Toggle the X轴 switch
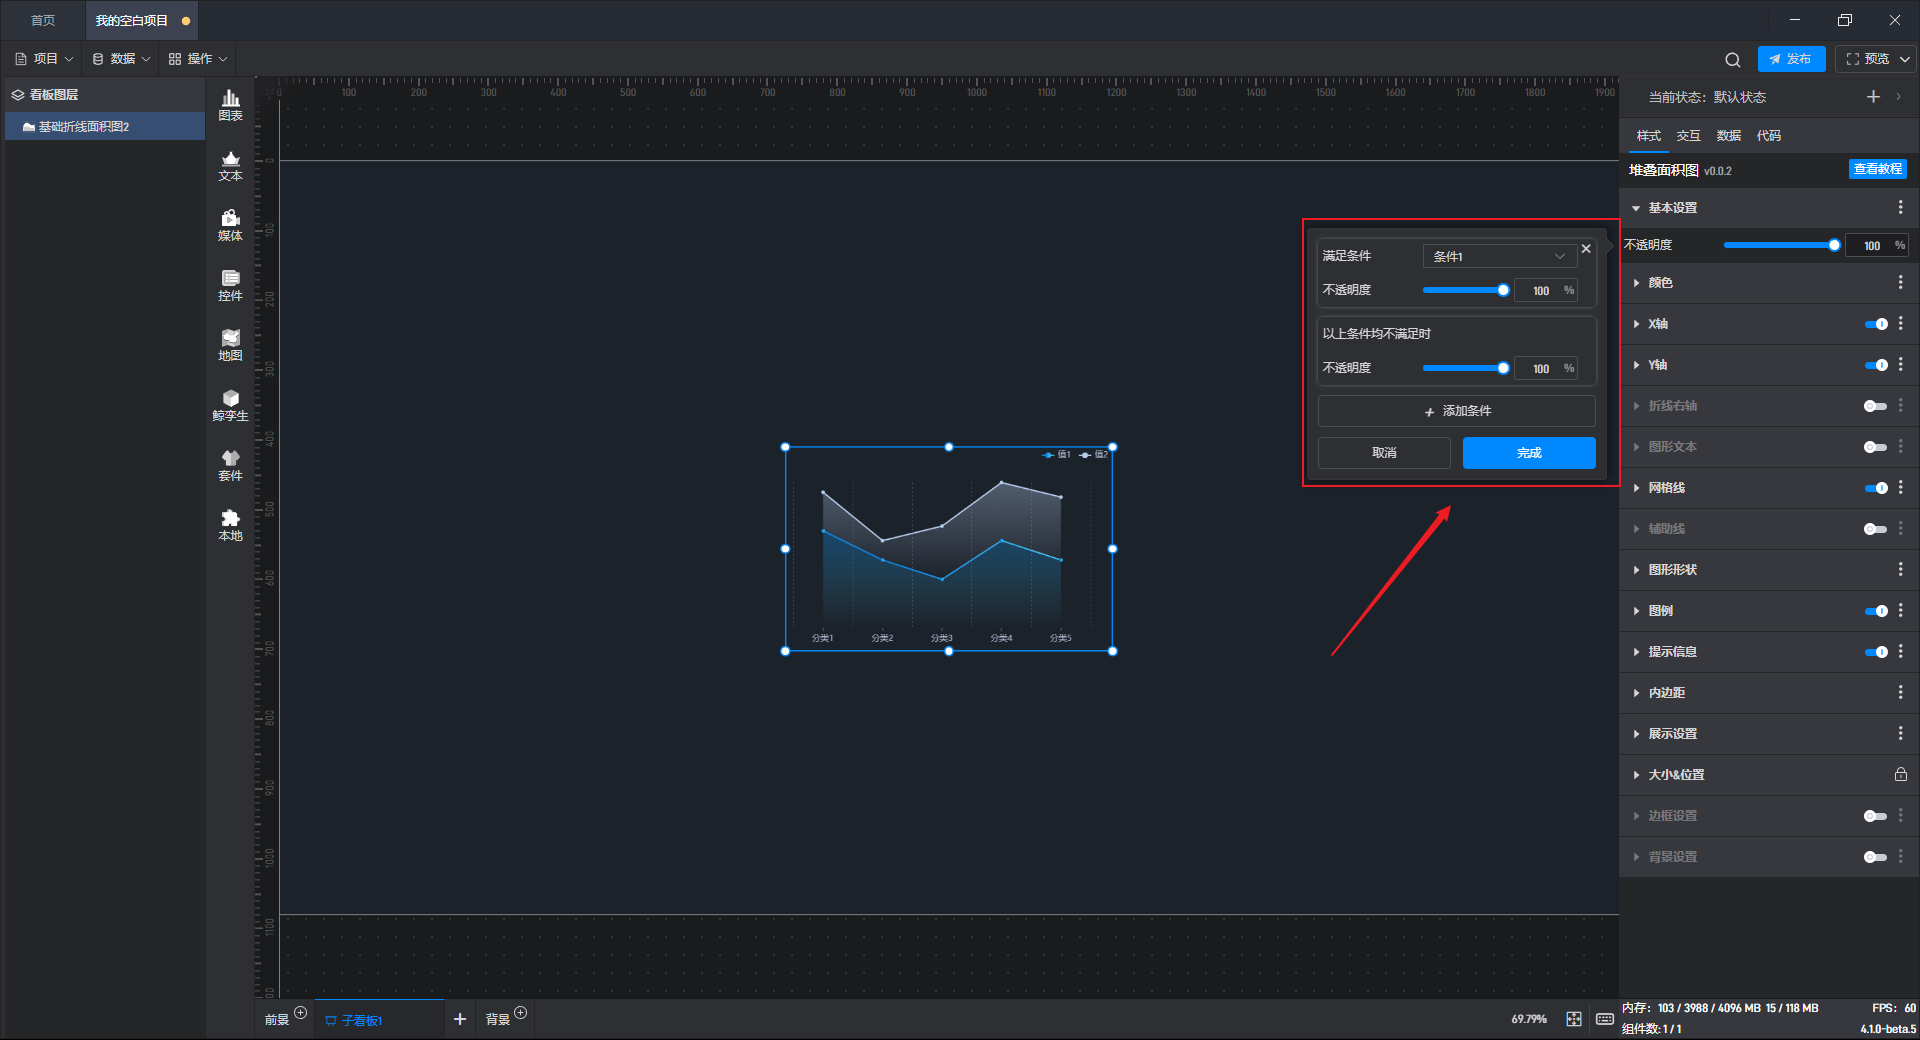Screen dimensions: 1920x1040 pos(1876,324)
